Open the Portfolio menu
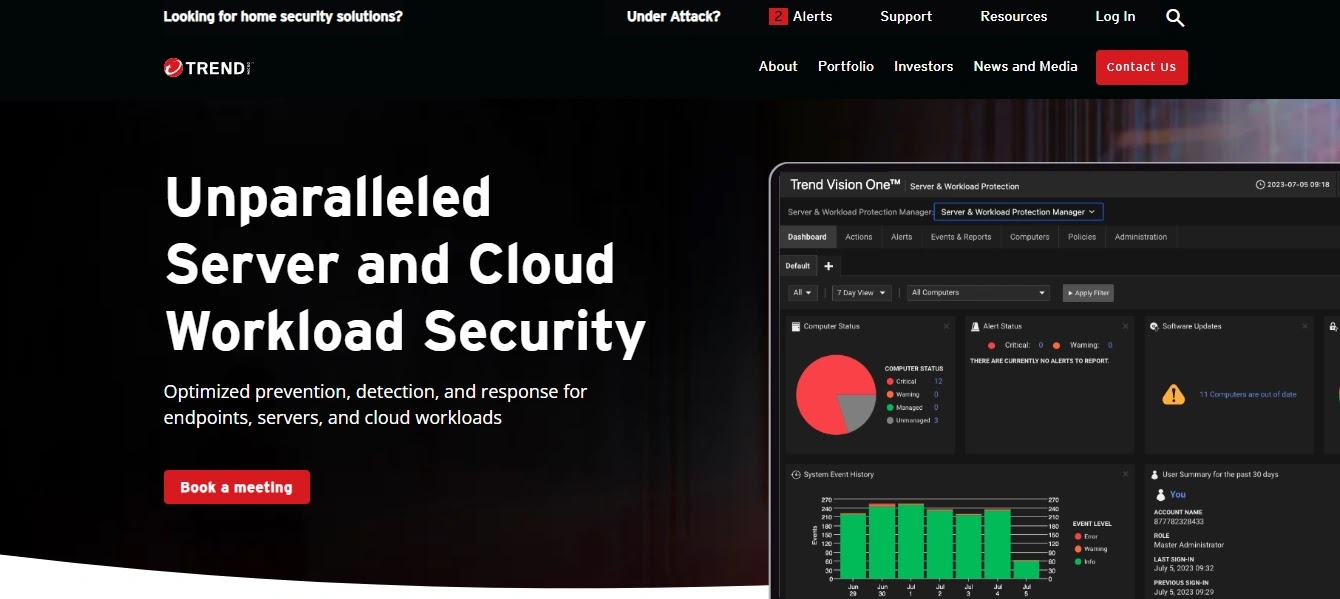Viewport: 1340px width, 599px height. (x=846, y=66)
